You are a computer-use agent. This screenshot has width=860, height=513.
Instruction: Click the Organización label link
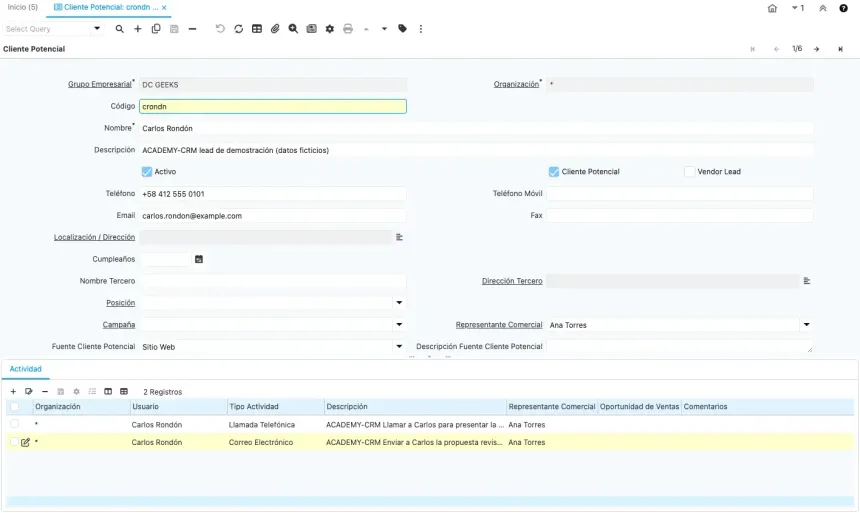(x=516, y=84)
